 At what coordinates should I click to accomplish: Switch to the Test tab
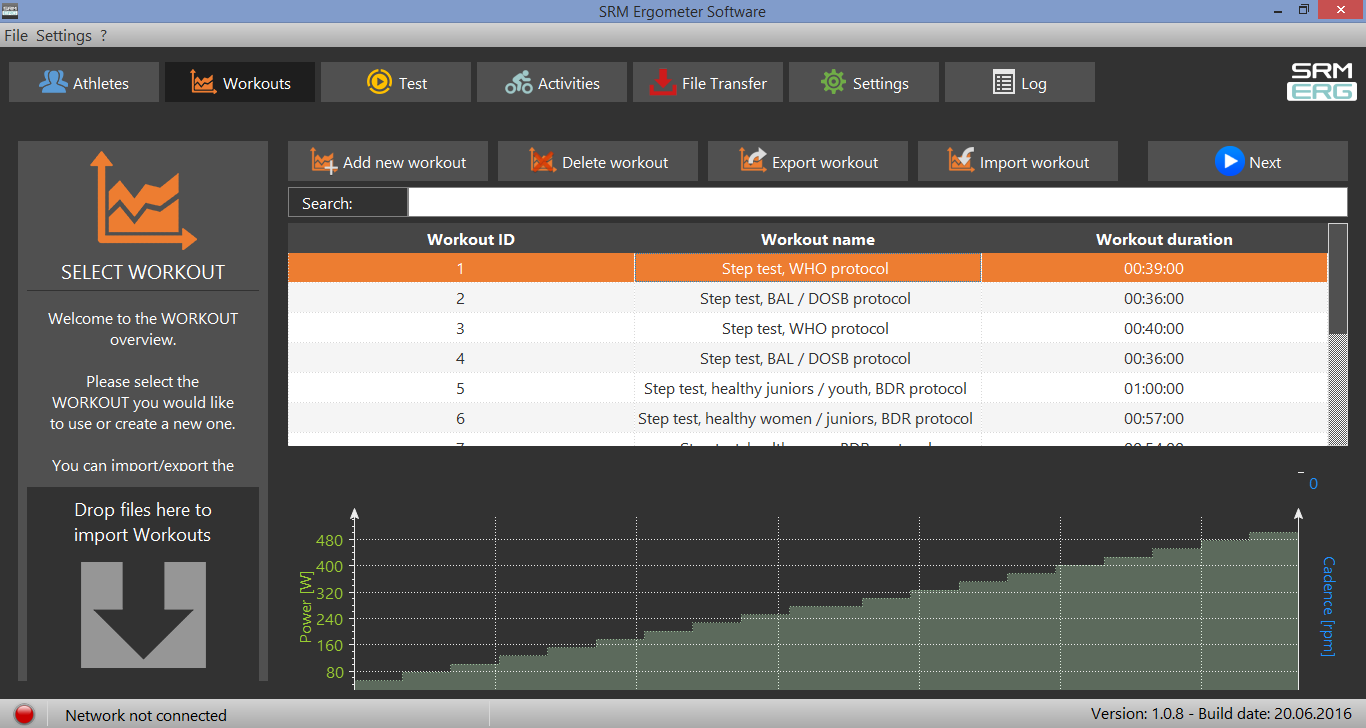tap(396, 83)
